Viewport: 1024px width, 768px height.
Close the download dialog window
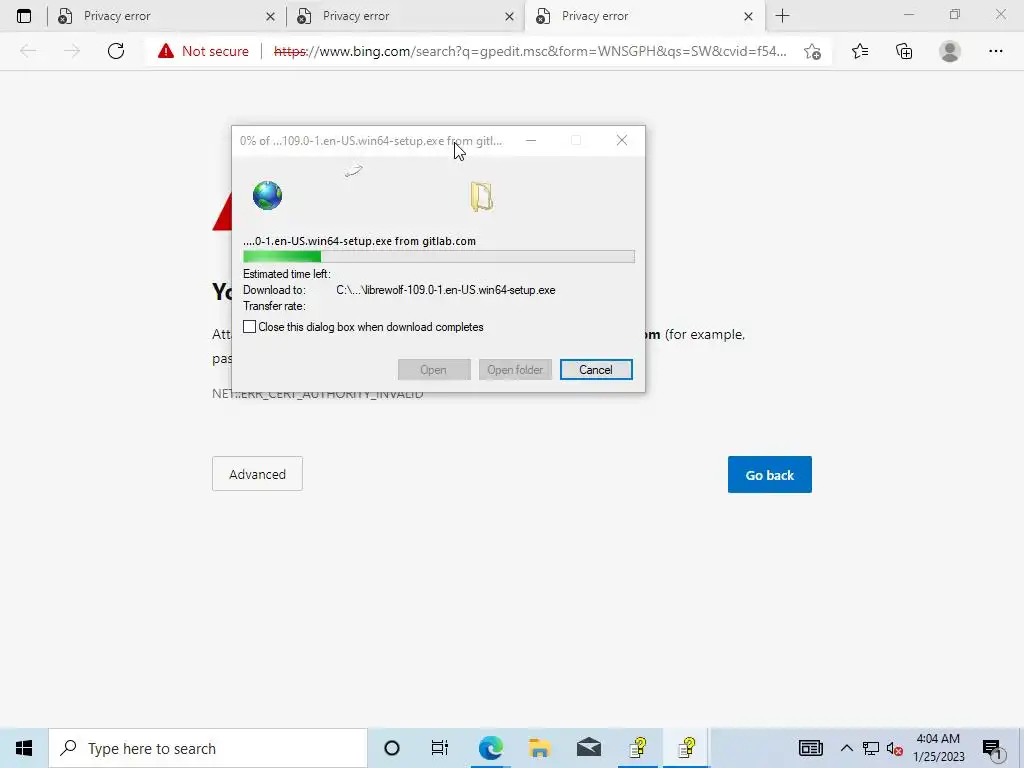click(x=622, y=140)
